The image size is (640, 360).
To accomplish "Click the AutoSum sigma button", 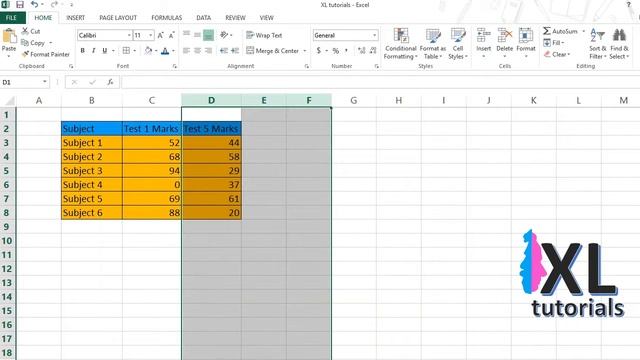I will point(560,31).
